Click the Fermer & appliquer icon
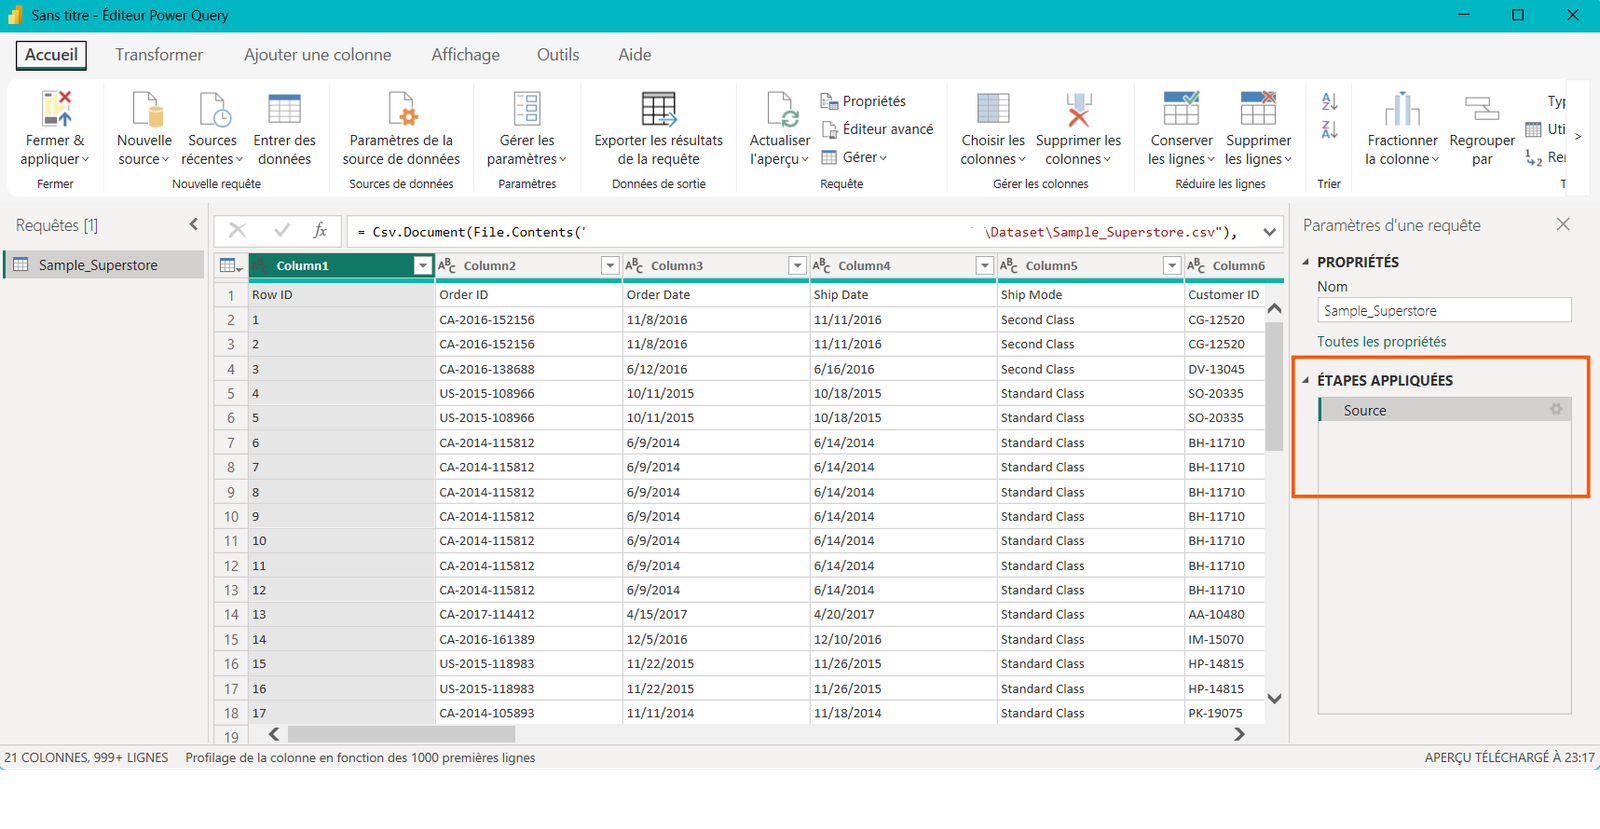Image resolution: width=1600 pixels, height=829 pixels. tap(56, 108)
